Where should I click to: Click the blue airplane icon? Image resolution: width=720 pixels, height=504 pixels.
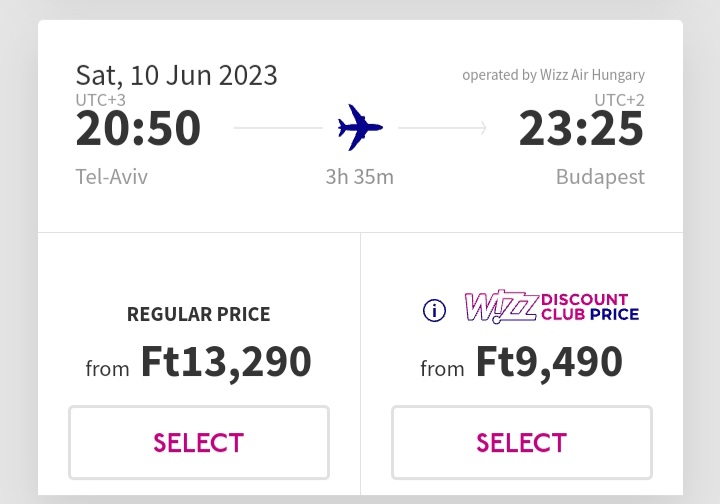pos(360,128)
